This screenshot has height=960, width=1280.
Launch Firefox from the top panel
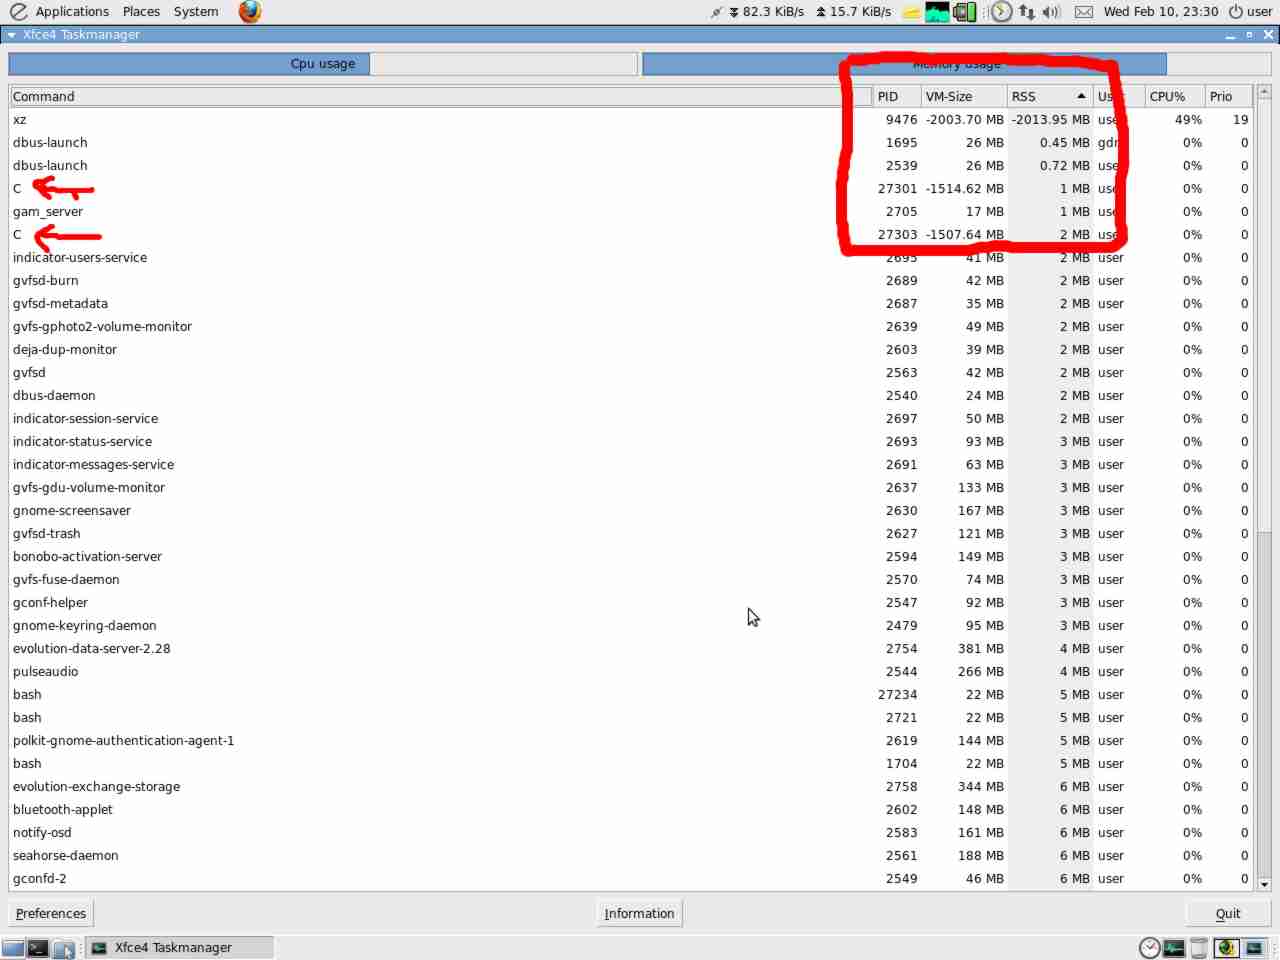click(x=250, y=12)
